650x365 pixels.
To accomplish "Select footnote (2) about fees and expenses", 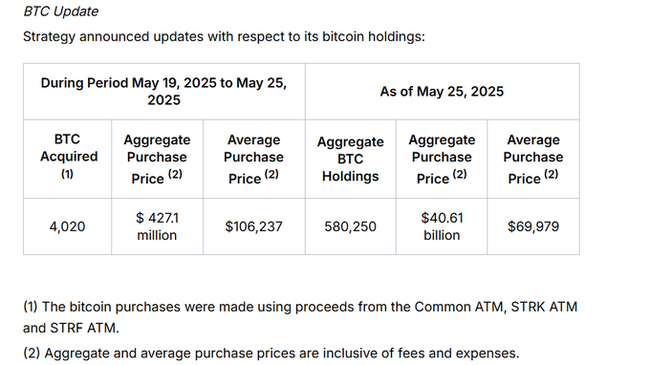I will pos(271,353).
